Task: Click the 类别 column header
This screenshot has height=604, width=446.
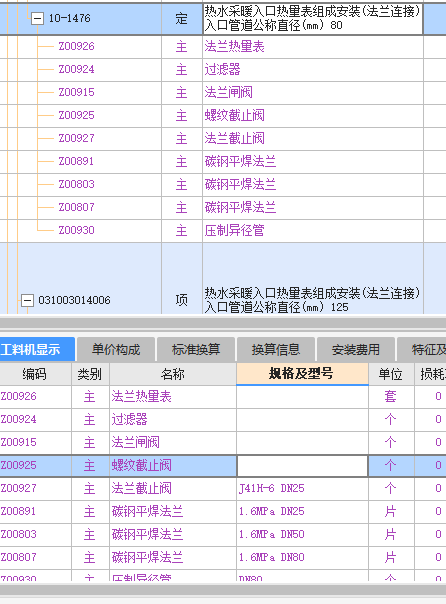Action: tap(90, 374)
